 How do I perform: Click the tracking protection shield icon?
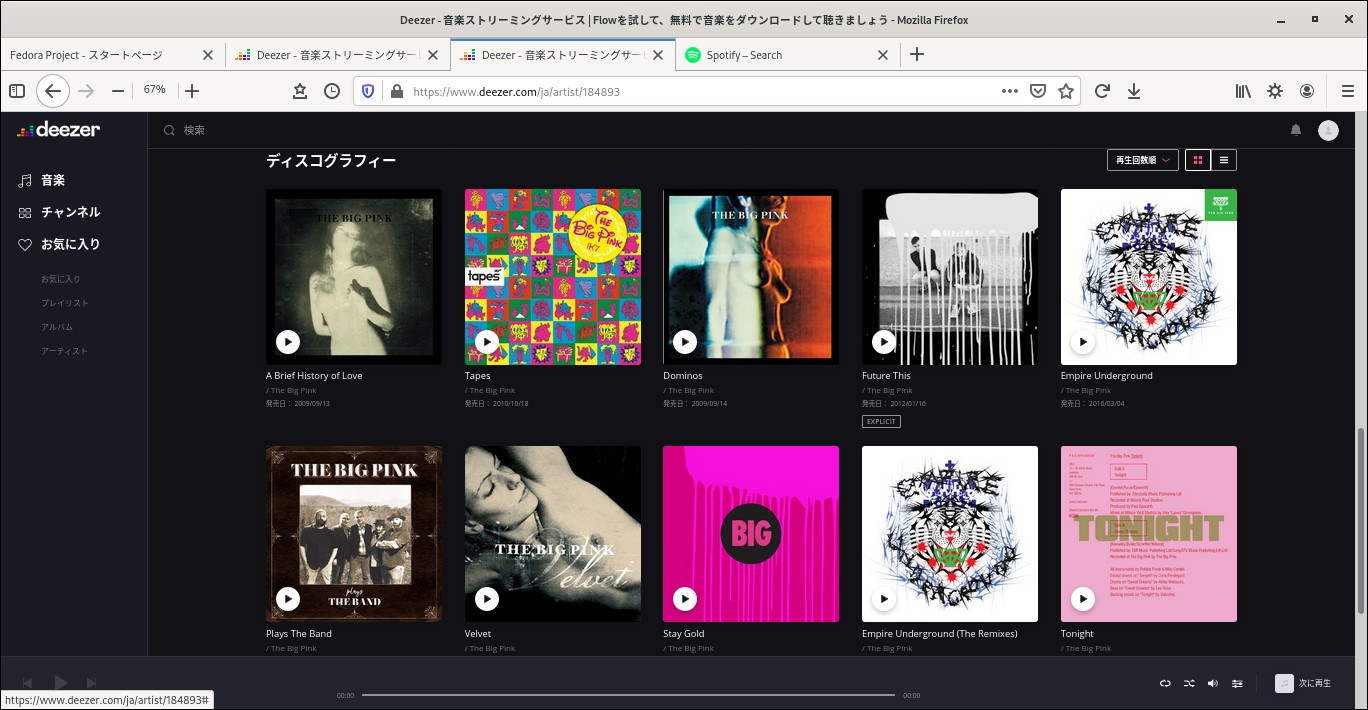[x=368, y=91]
